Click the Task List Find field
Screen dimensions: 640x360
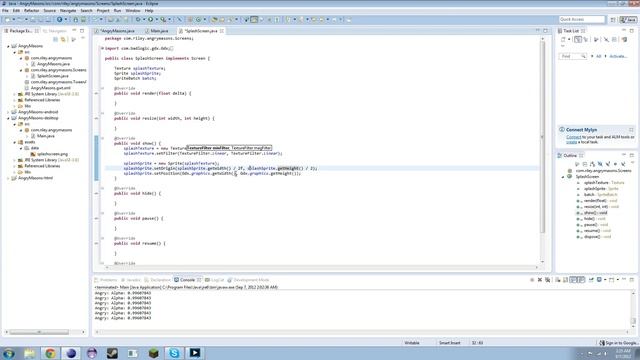(x=572, y=56)
